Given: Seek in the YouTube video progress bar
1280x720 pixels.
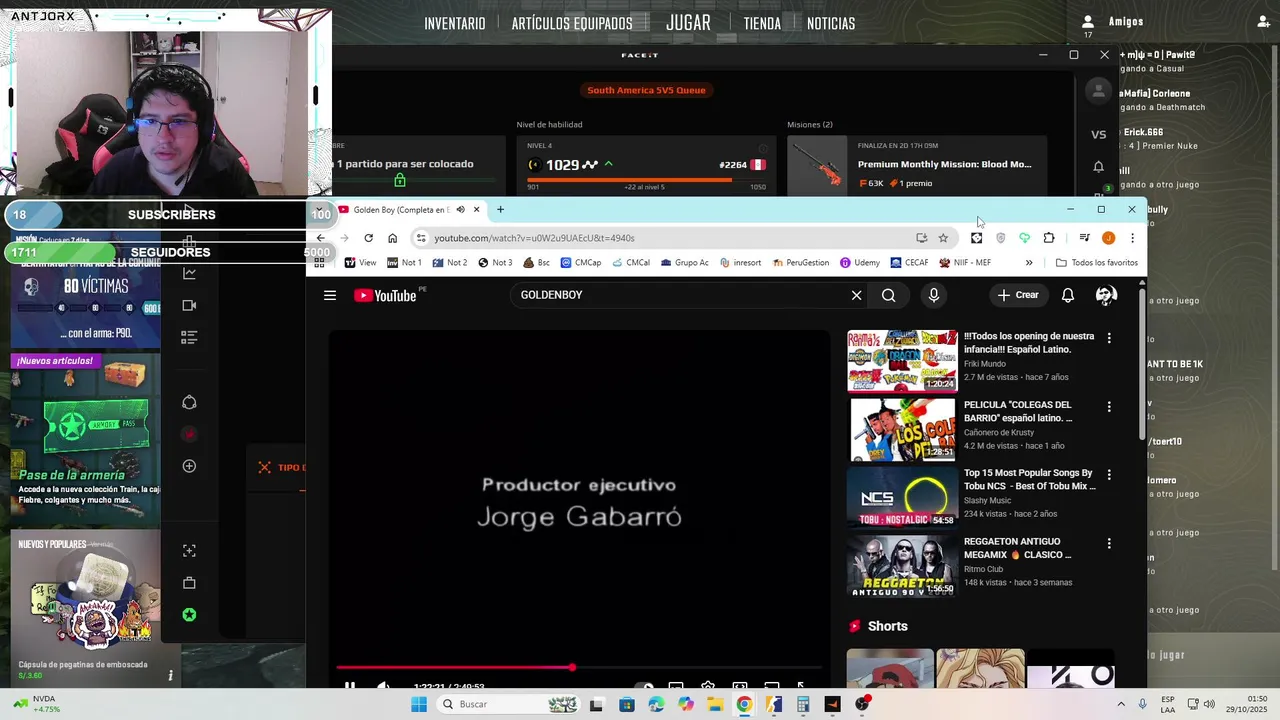Looking at the screenshot, I should [x=578, y=667].
